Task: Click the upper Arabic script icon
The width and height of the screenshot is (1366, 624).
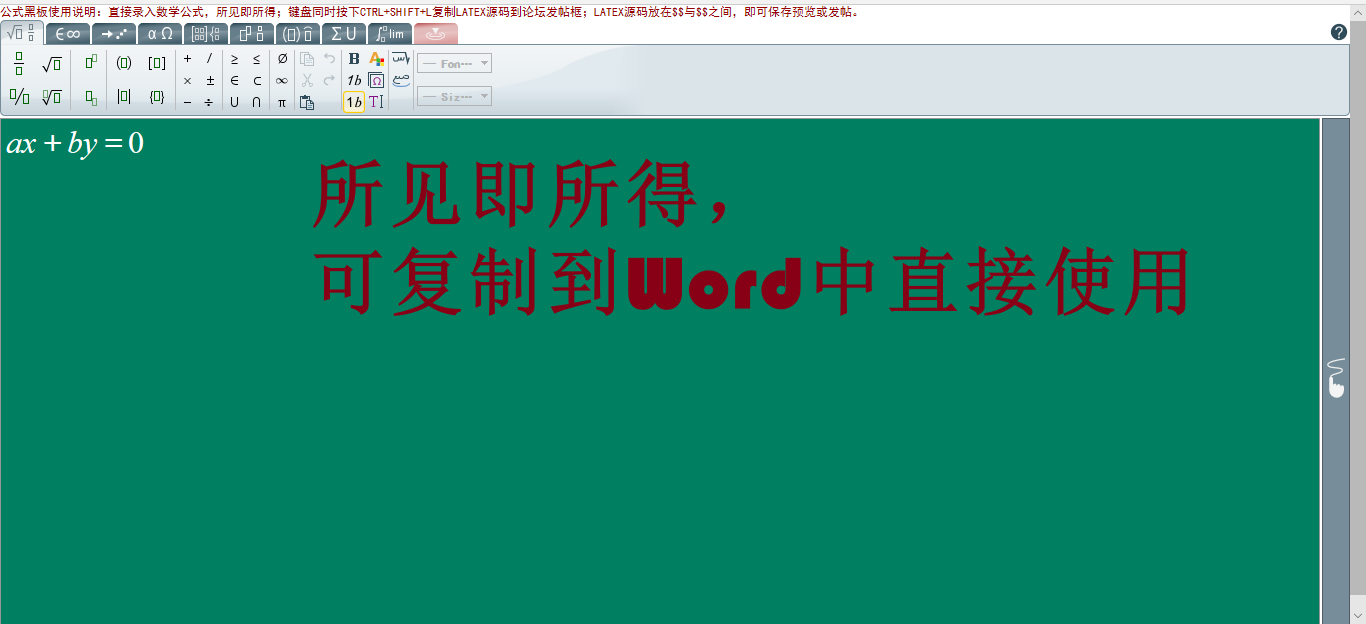Action: pos(400,58)
